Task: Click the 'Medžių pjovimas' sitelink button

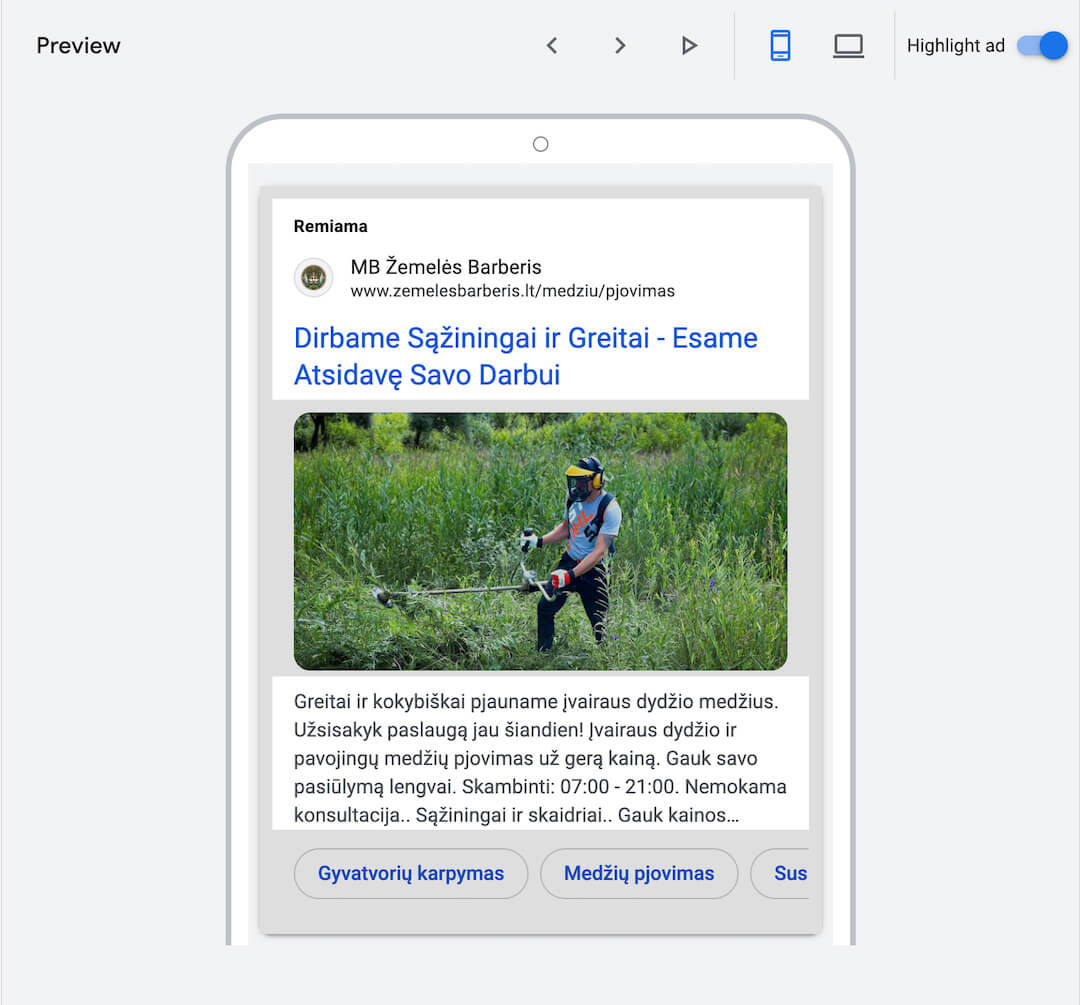Action: (x=639, y=873)
